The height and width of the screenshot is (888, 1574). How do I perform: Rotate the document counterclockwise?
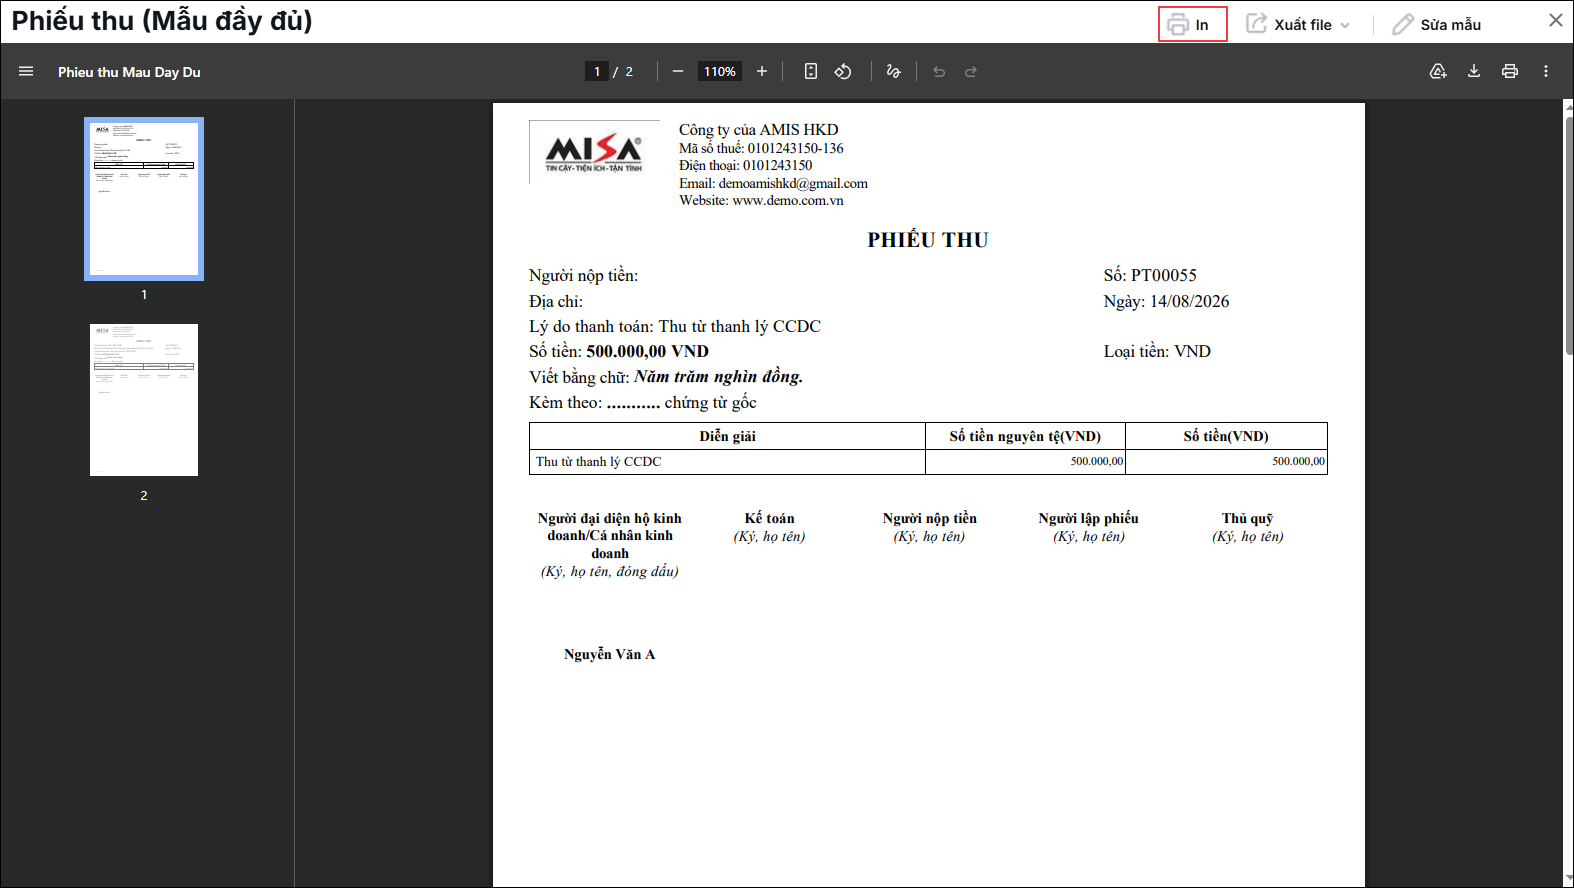843,71
